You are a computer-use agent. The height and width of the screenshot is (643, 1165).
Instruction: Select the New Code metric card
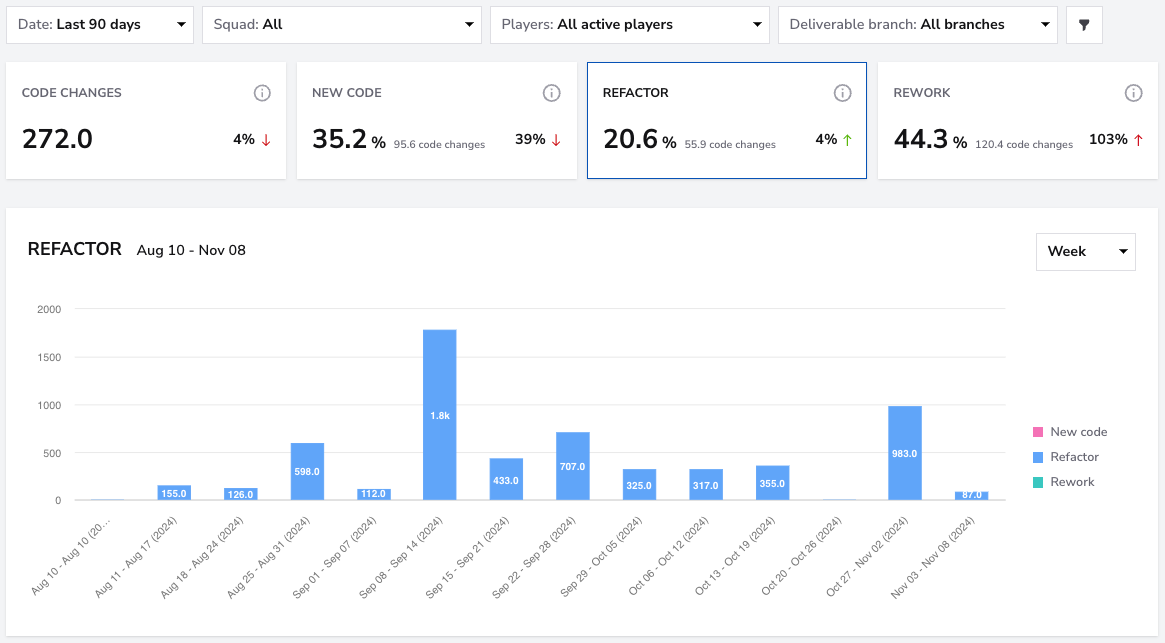click(x=437, y=120)
